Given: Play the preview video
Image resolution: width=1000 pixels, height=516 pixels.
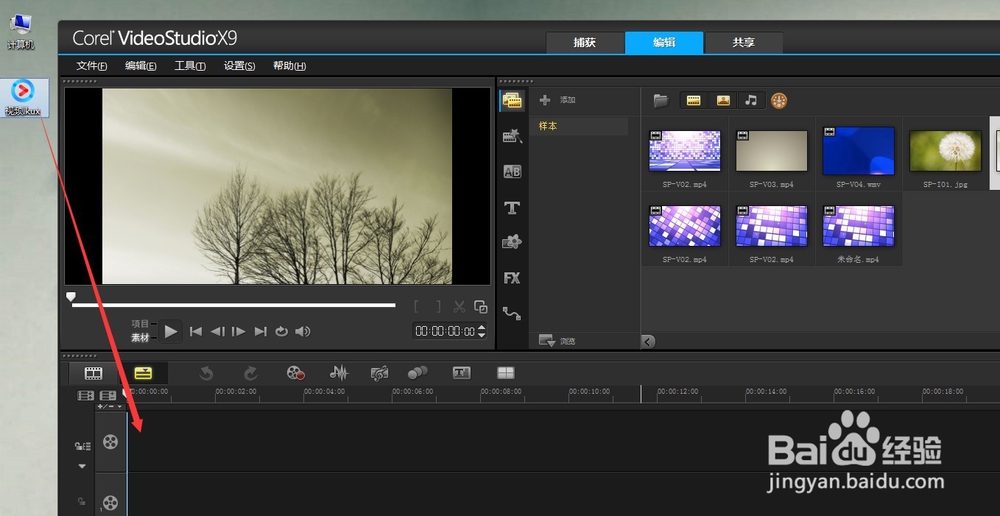Looking at the screenshot, I should 170,331.
